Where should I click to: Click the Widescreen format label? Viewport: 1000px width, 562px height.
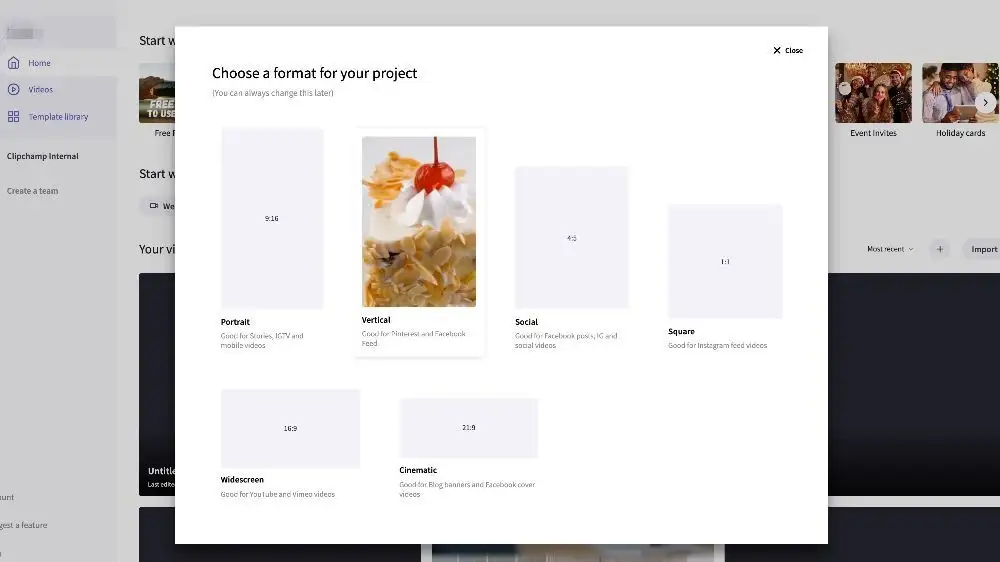(242, 480)
